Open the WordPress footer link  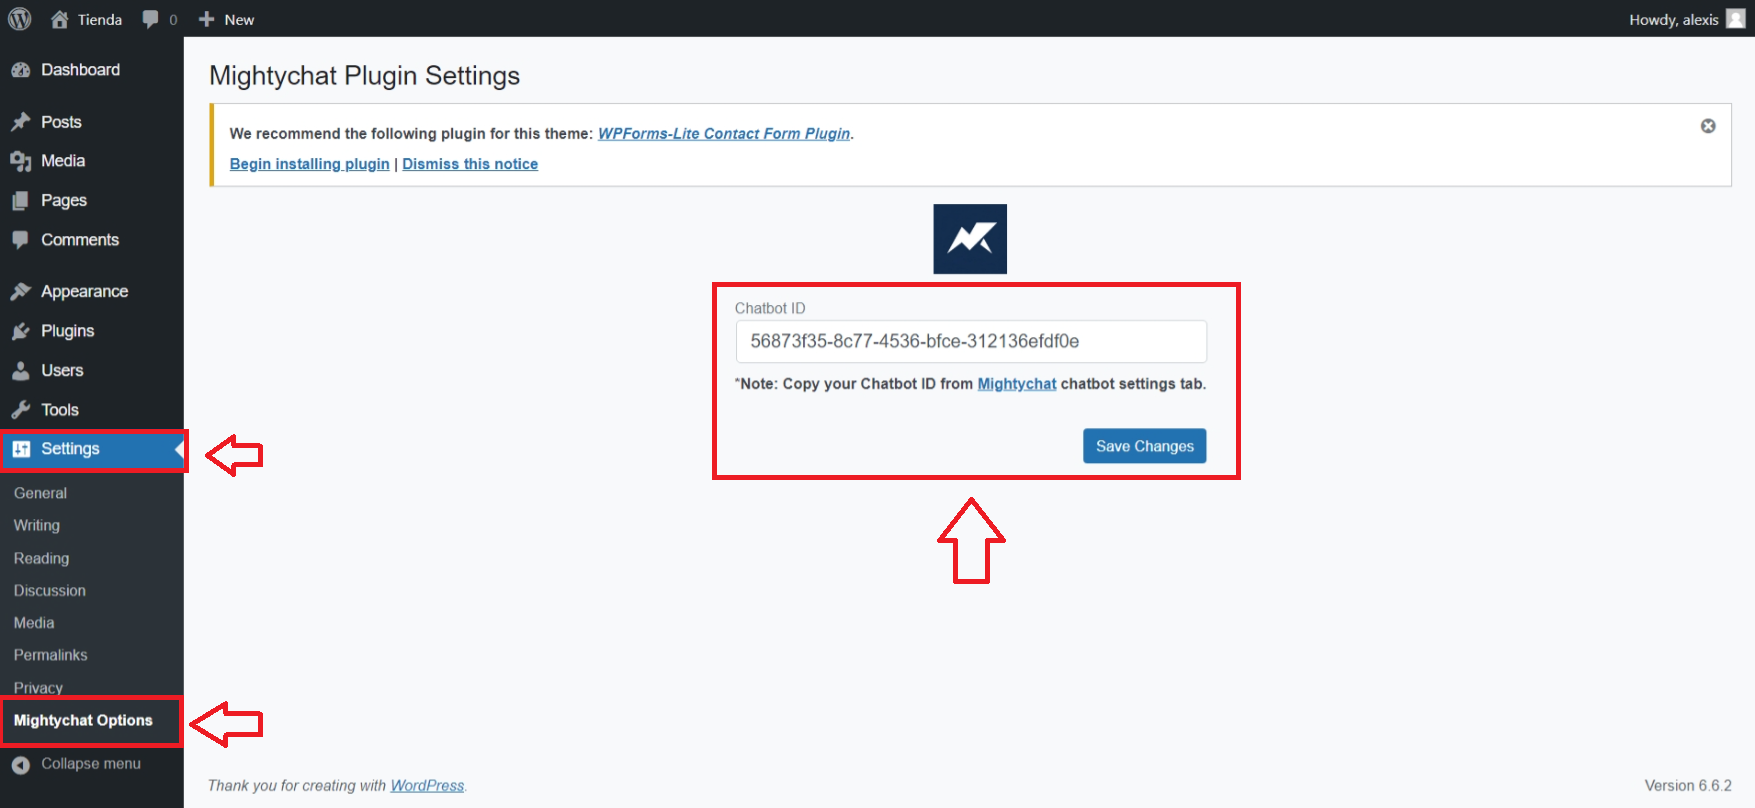[x=427, y=786]
